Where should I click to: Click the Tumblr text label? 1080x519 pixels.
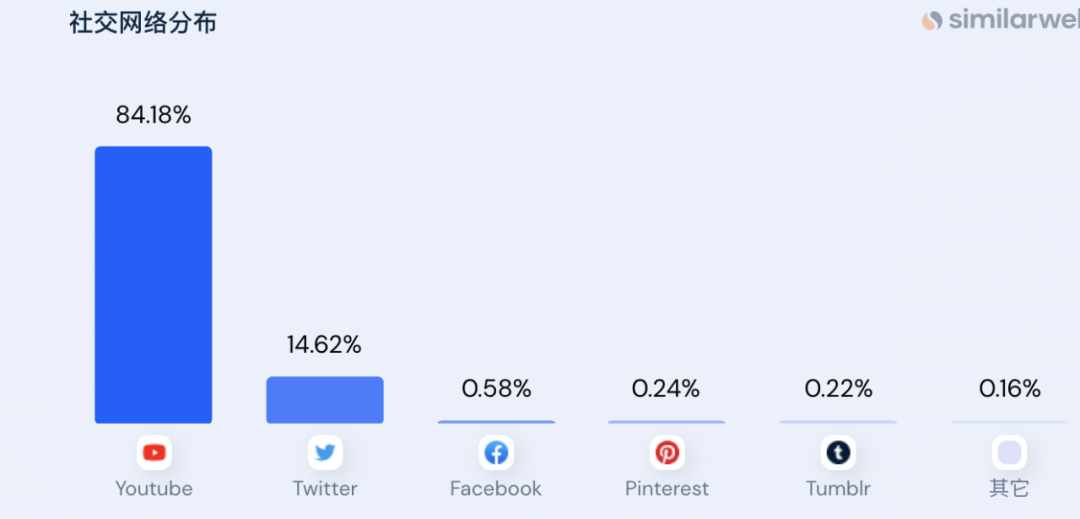[x=838, y=489]
